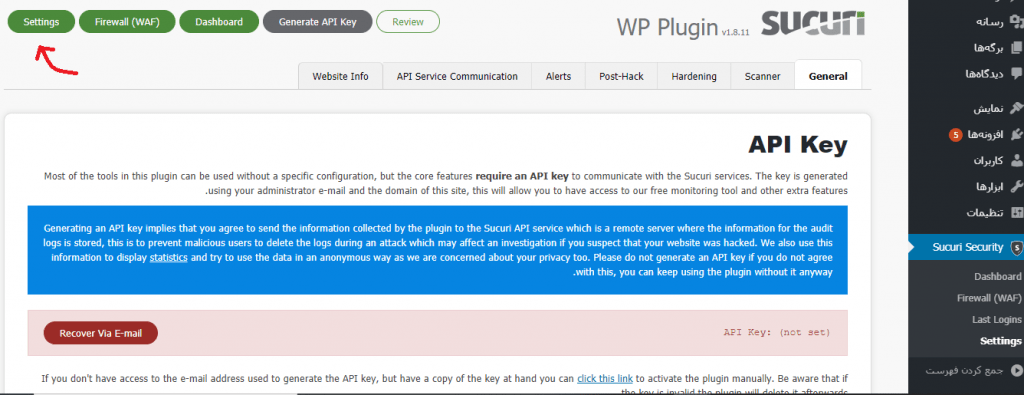Image resolution: width=1024 pixels, height=395 pixels.
Task: Click the green Settings button
Action: 40,22
